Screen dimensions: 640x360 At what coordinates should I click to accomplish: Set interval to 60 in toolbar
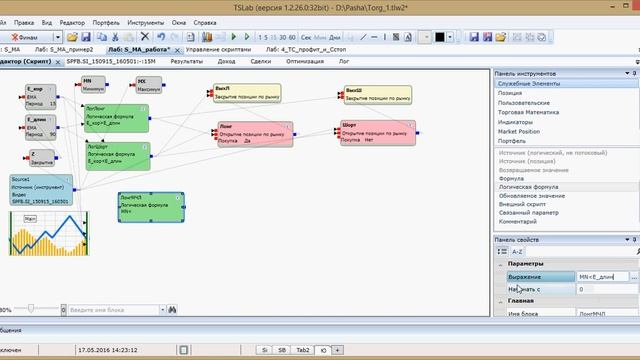pos(292,37)
